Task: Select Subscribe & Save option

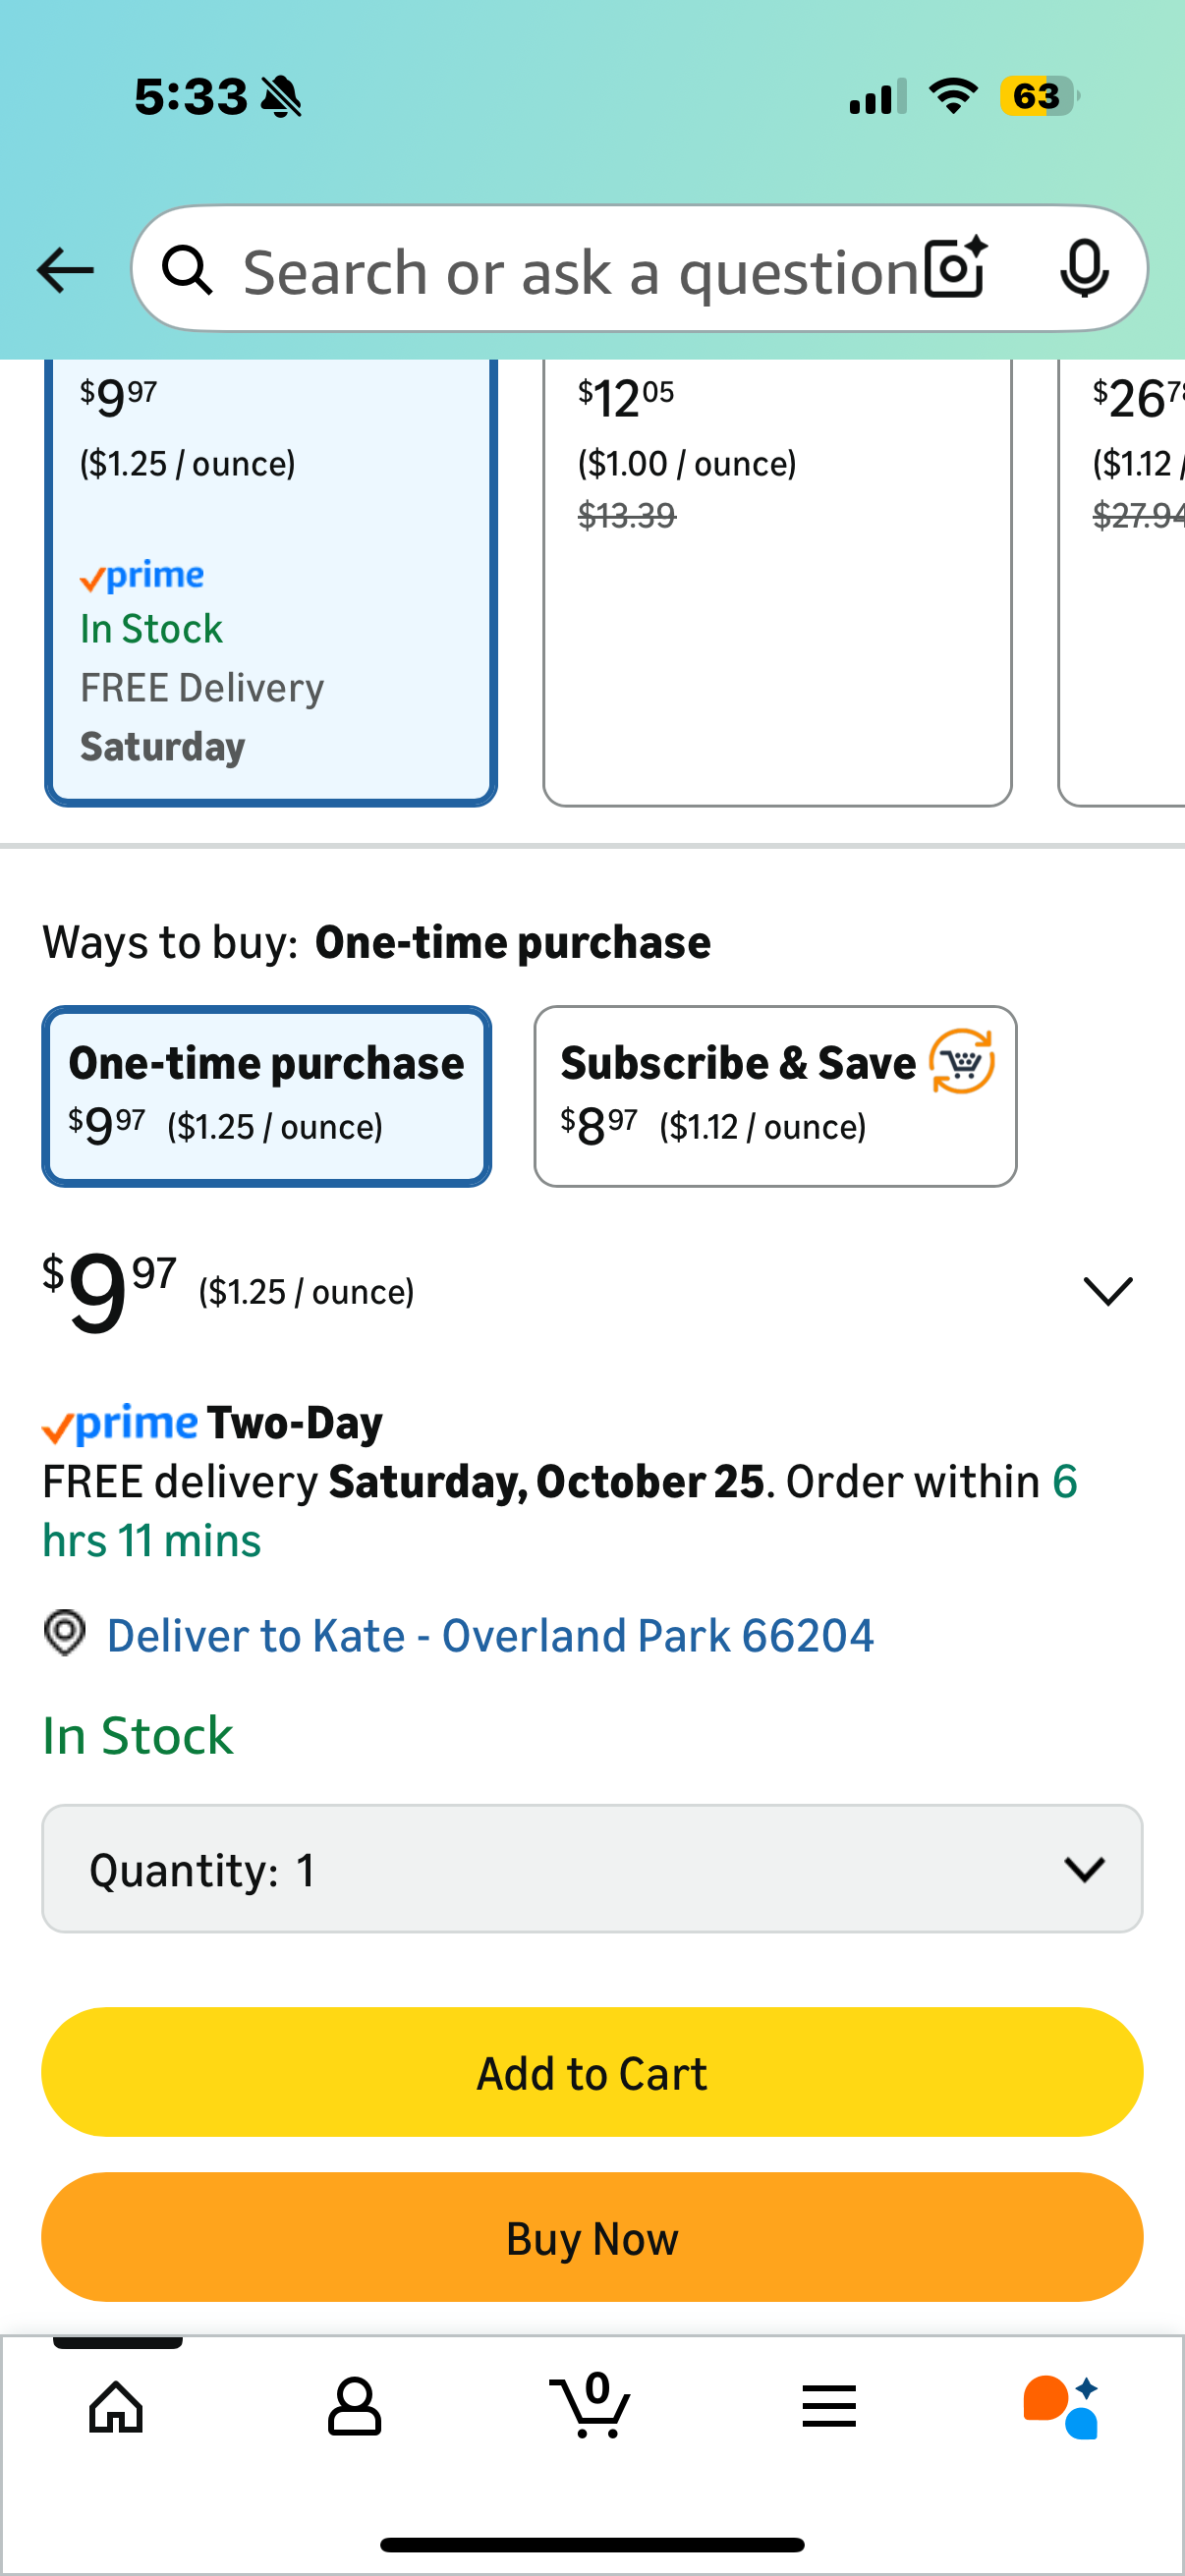Action: 775,1096
